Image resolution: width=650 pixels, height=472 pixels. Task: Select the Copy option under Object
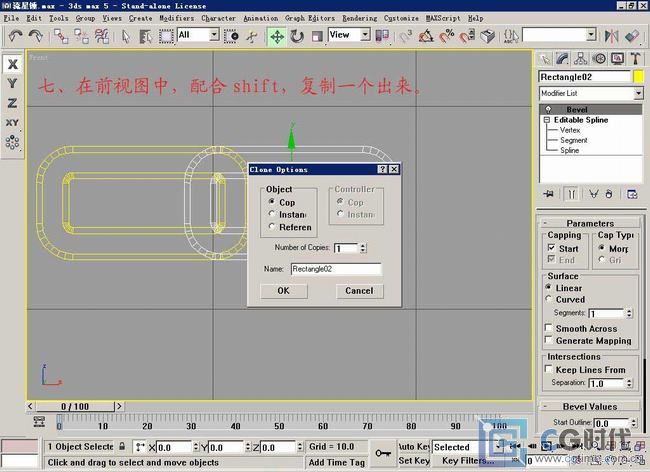click(272, 201)
